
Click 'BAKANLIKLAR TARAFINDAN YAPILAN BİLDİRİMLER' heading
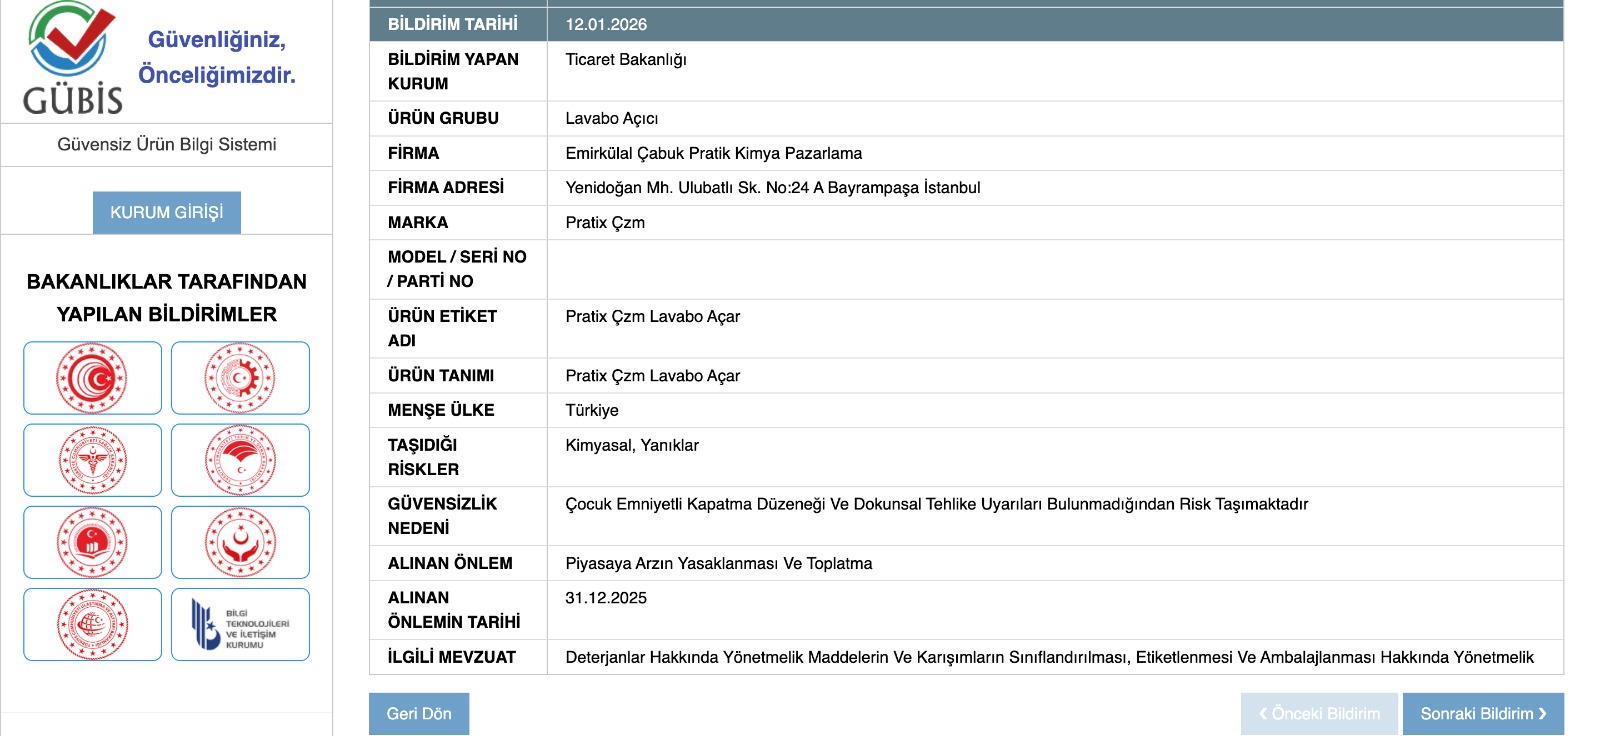click(x=167, y=298)
